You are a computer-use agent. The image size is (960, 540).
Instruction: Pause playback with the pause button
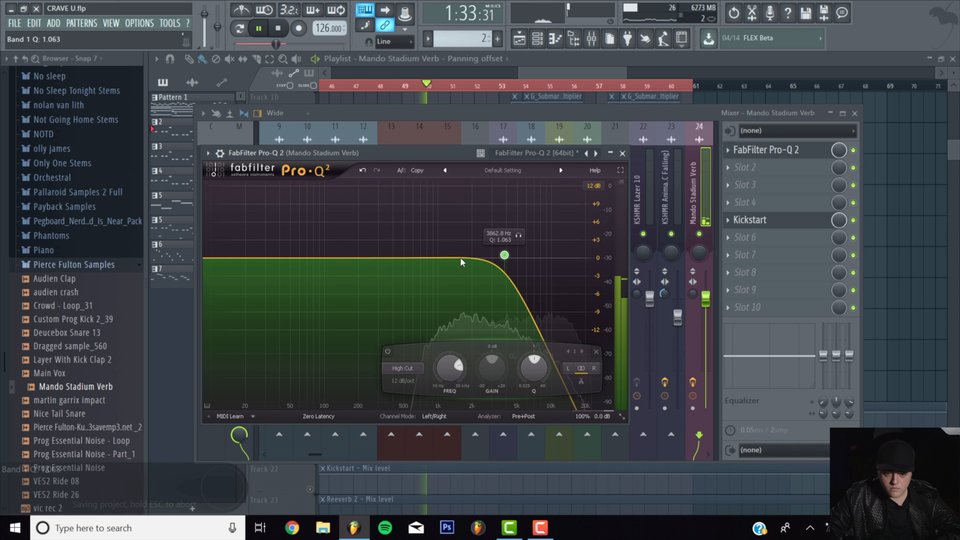258,28
